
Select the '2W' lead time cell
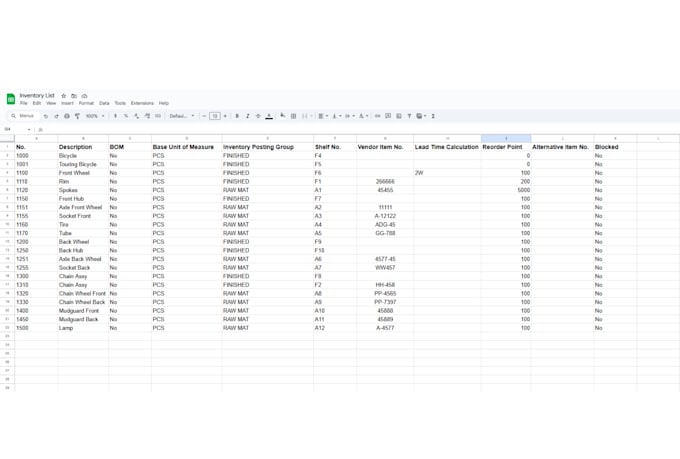pyautogui.click(x=447, y=173)
